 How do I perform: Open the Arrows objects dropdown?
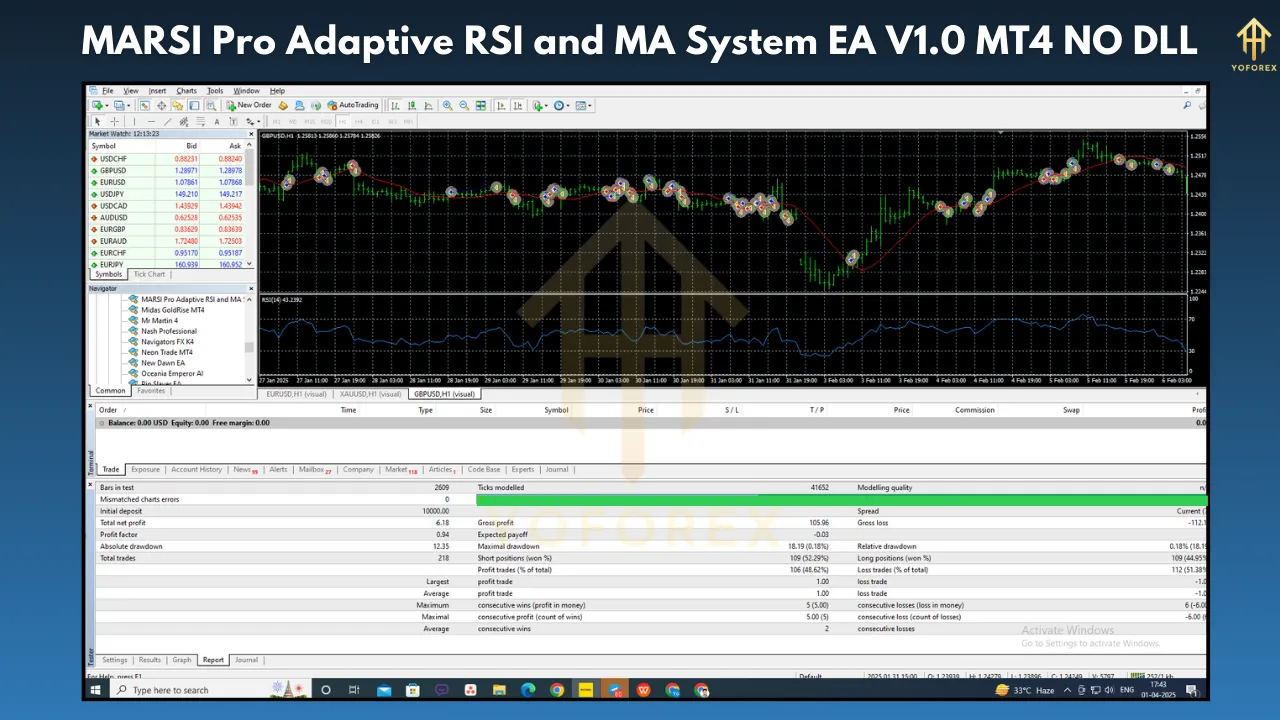click(253, 122)
